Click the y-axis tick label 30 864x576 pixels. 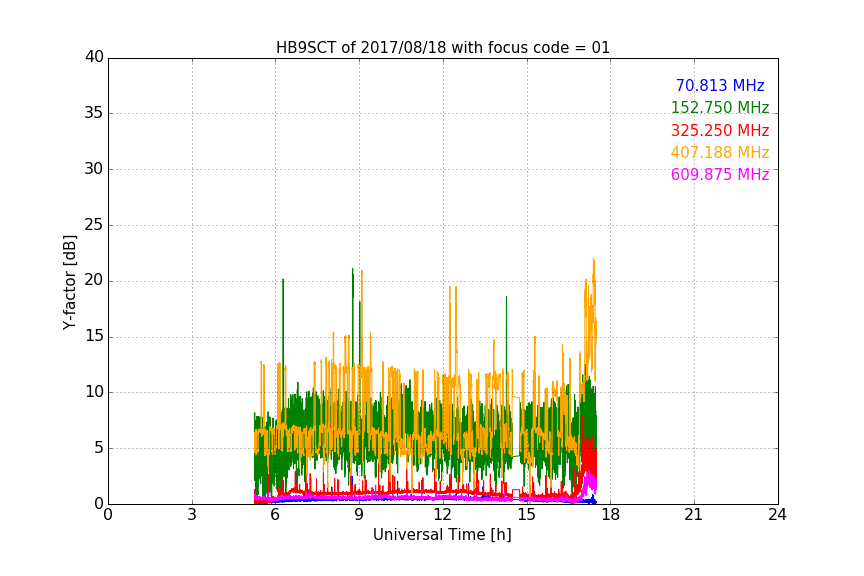pos(94,169)
